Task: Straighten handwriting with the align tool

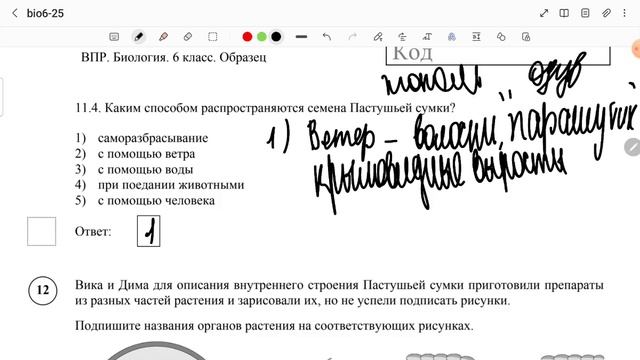Action: pyautogui.click(x=402, y=37)
